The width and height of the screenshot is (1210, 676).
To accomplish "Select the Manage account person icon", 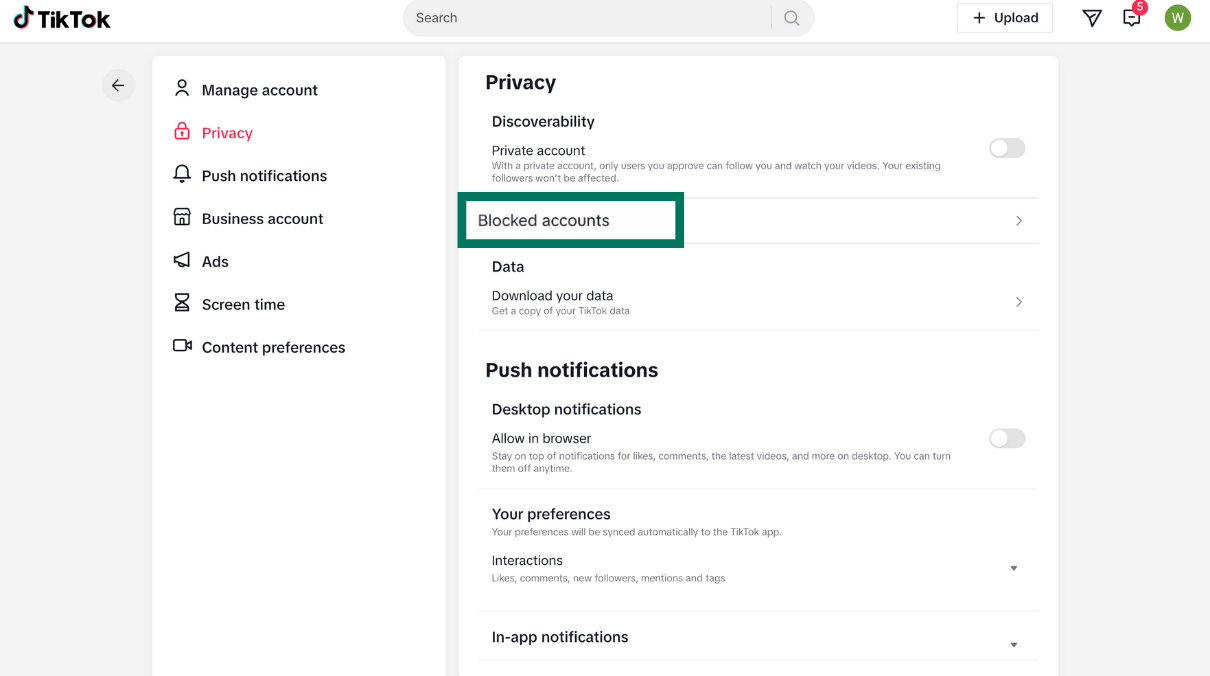I will click(x=181, y=88).
